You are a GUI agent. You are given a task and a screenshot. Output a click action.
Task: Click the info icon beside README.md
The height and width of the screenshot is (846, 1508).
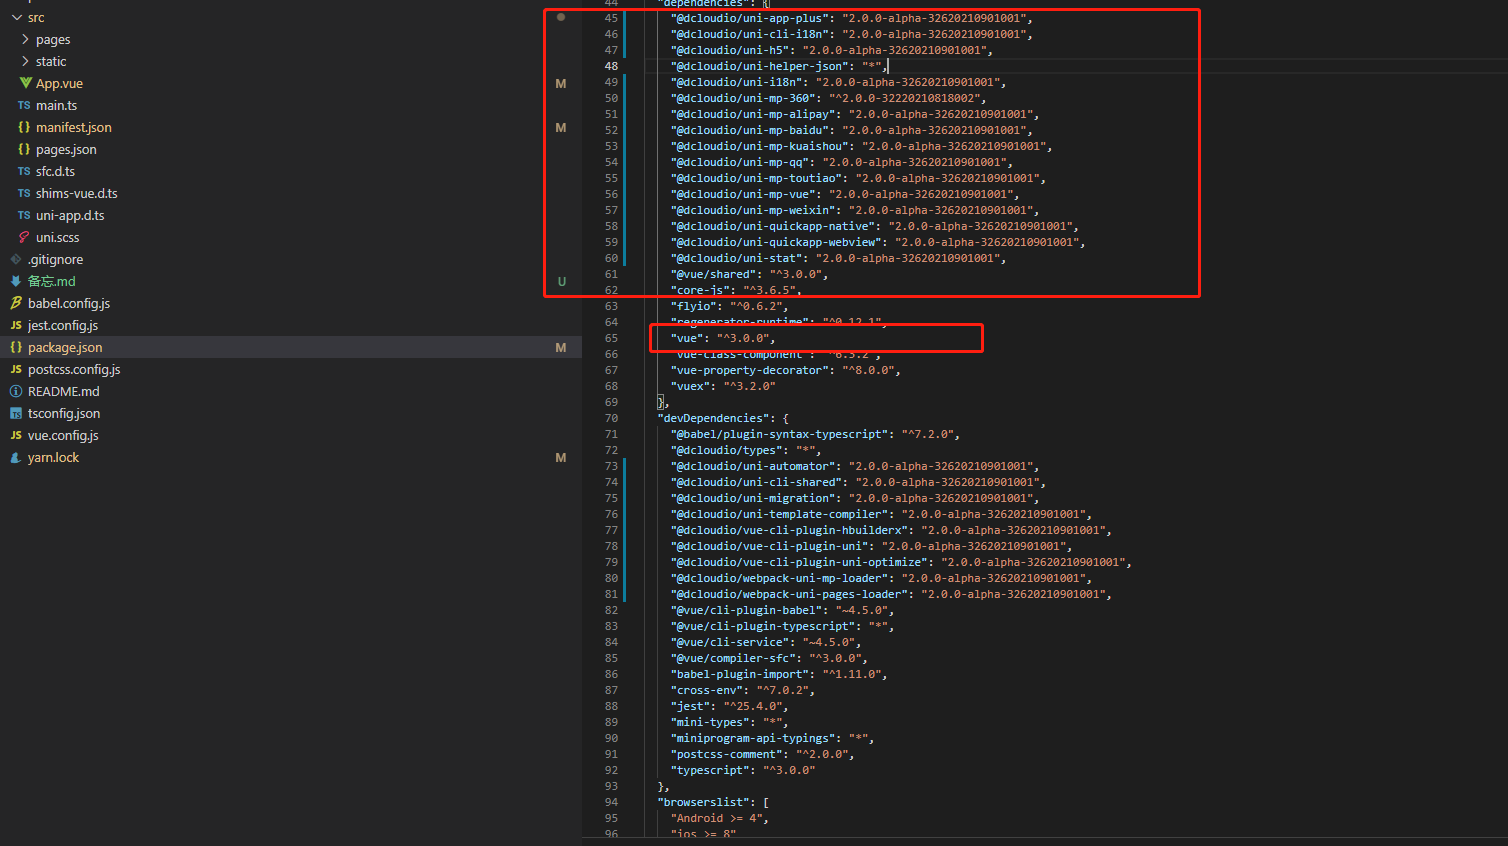coord(16,391)
